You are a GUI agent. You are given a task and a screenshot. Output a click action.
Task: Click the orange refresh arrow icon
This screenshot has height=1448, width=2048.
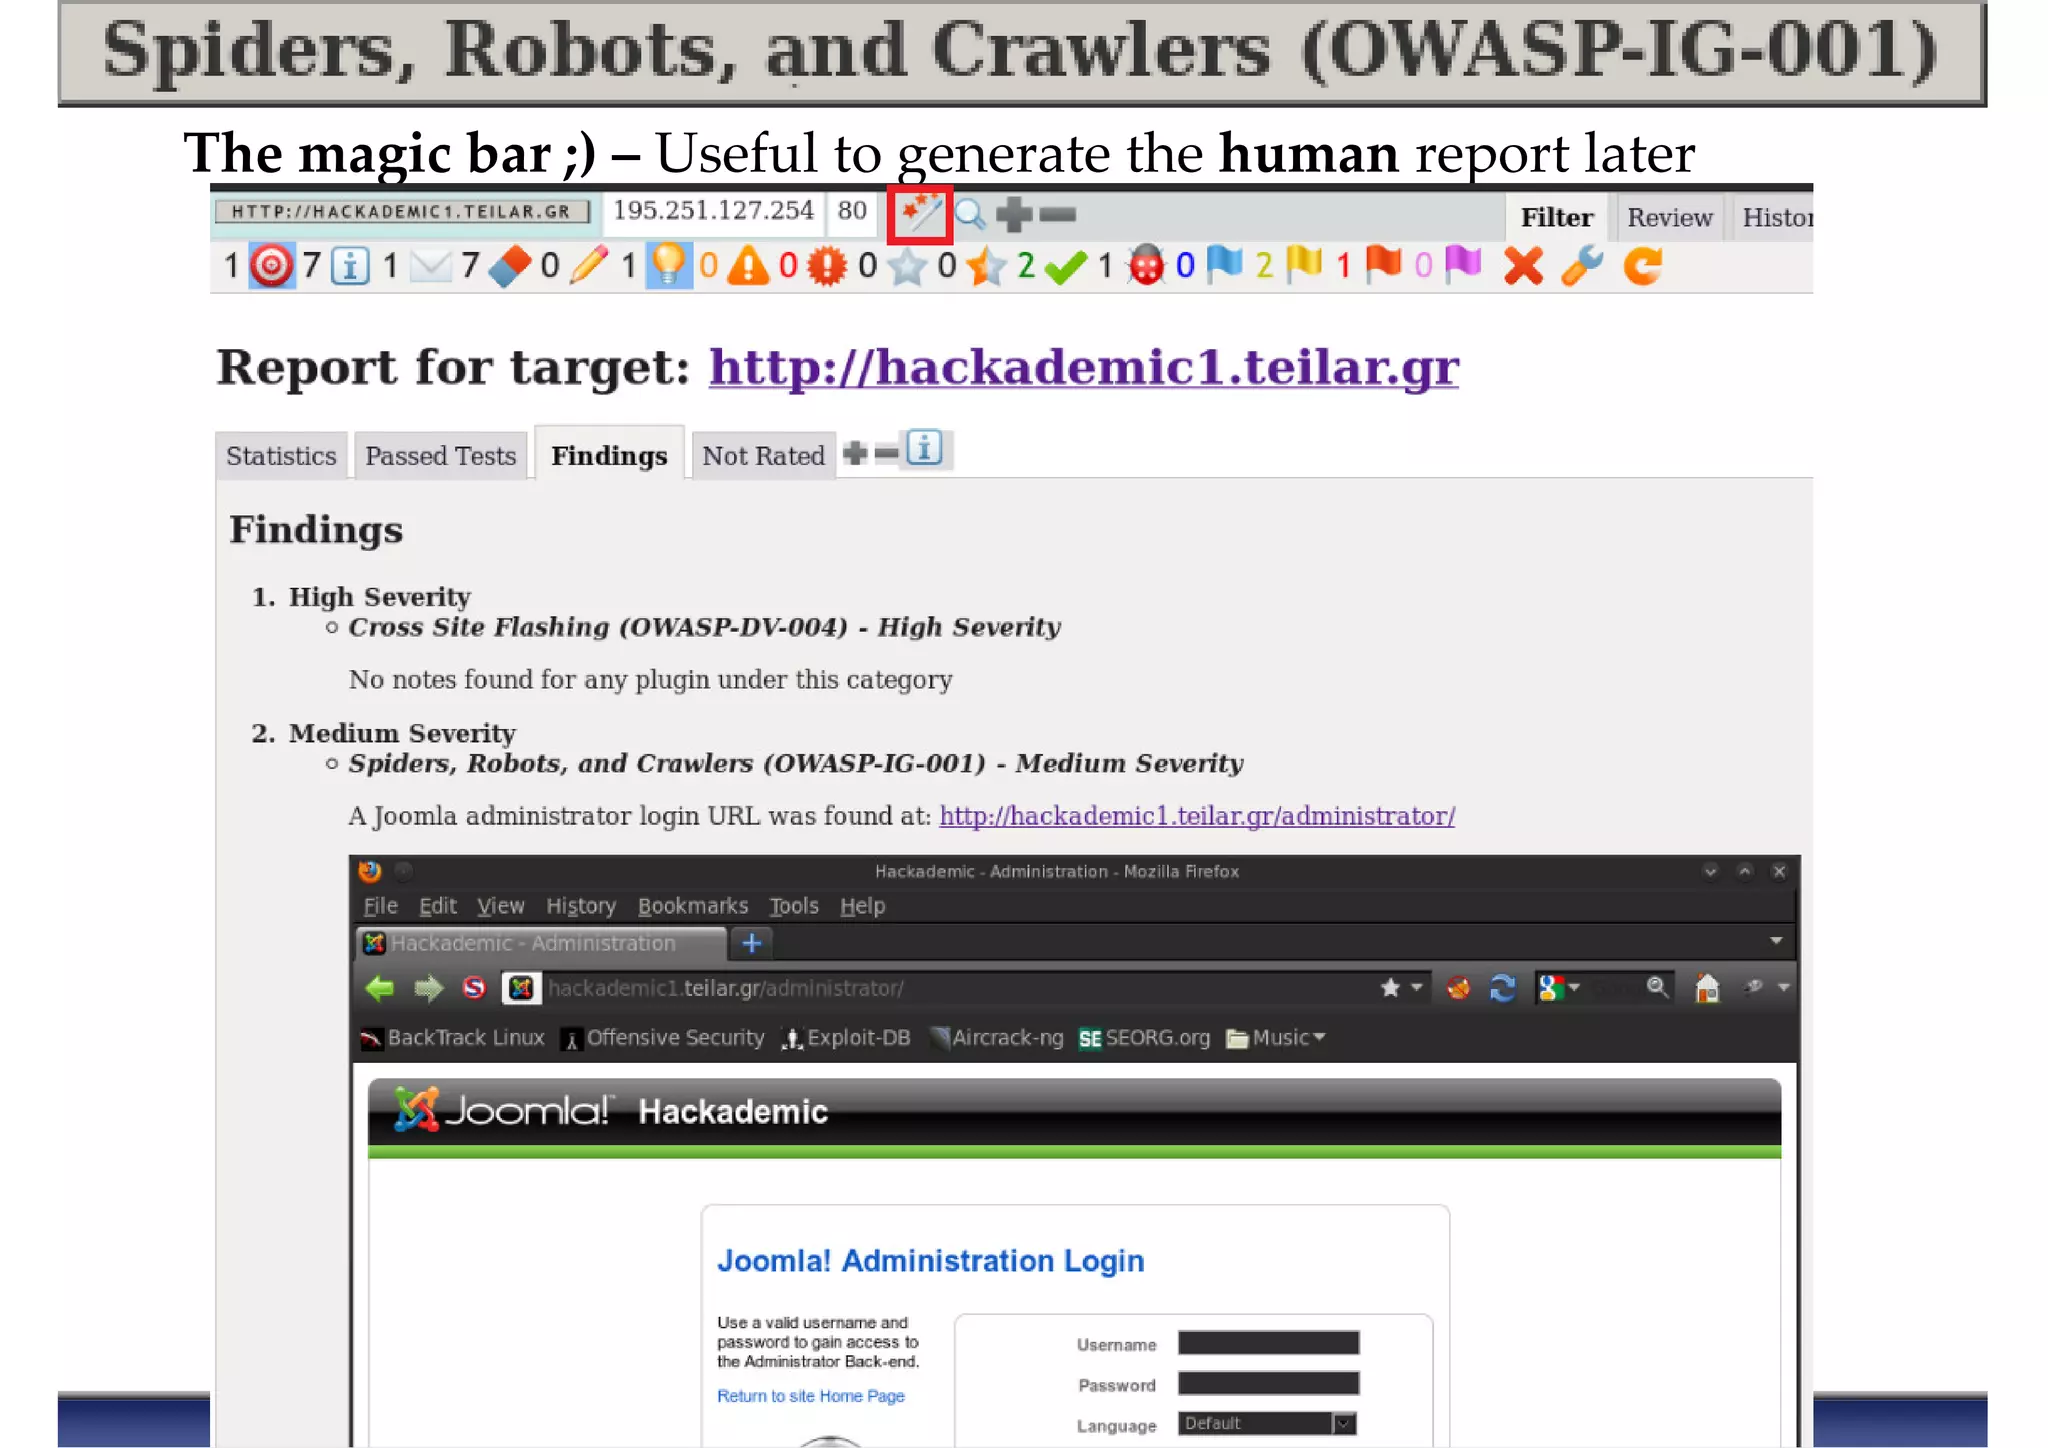1642,266
